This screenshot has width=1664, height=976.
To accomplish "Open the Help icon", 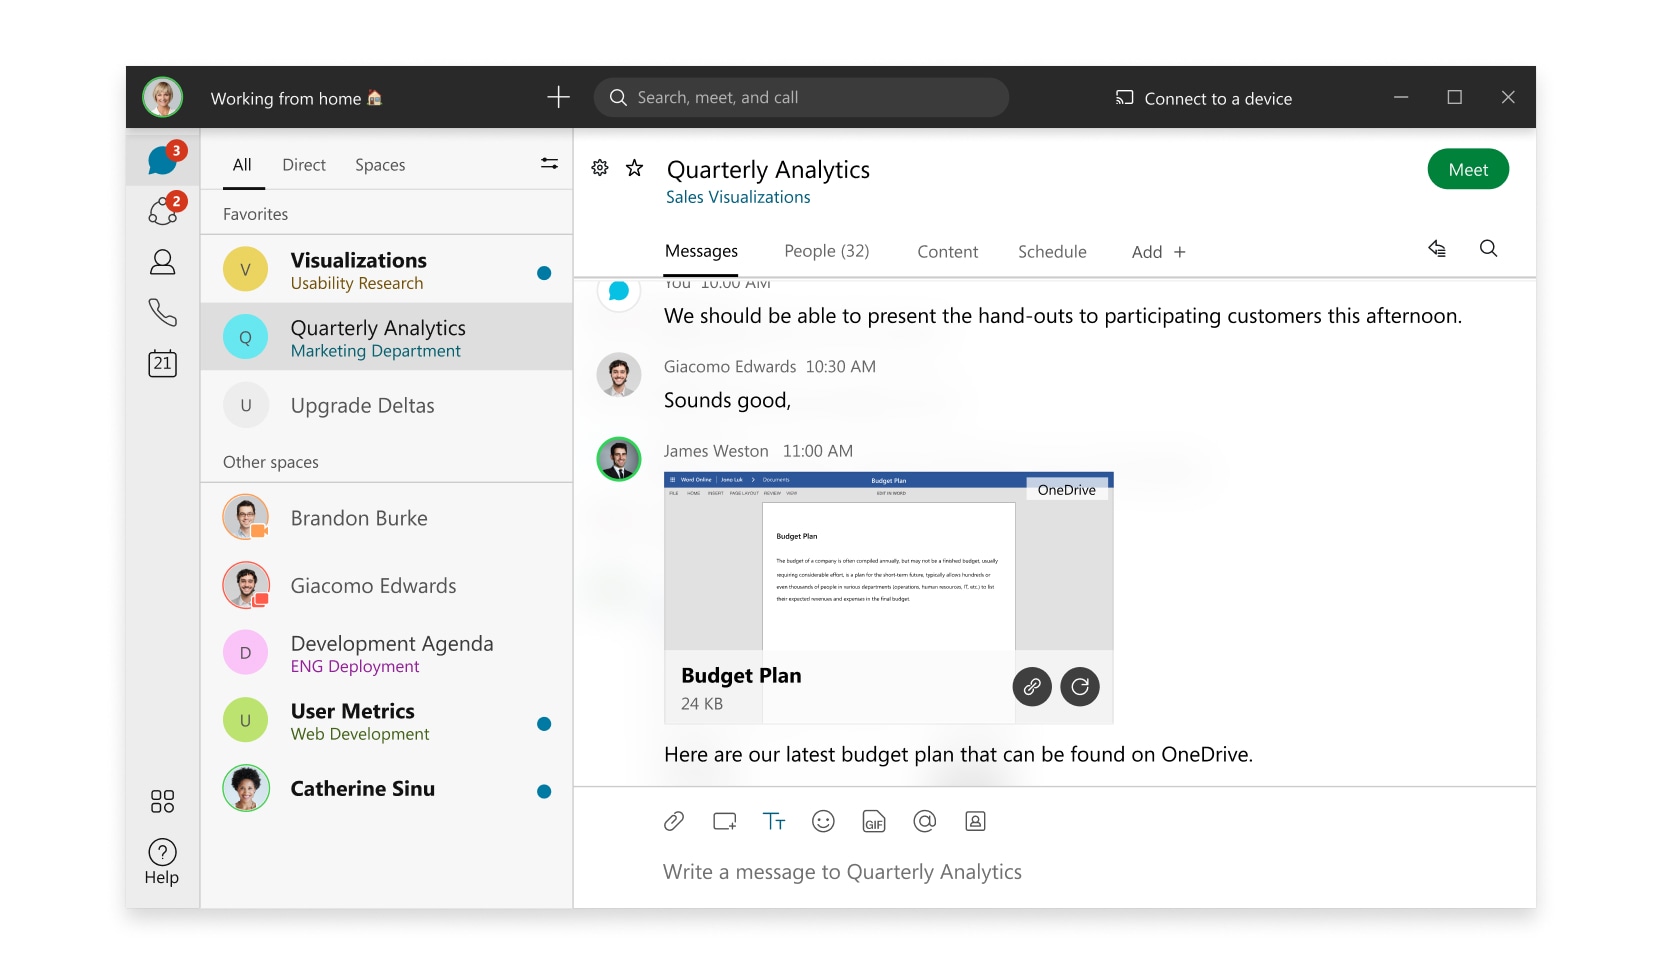I will point(162,862).
